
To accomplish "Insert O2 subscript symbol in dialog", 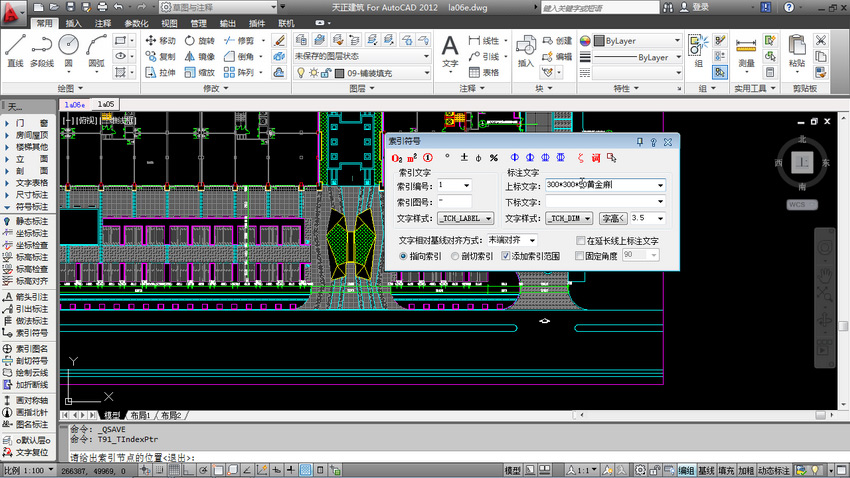I will pos(397,158).
